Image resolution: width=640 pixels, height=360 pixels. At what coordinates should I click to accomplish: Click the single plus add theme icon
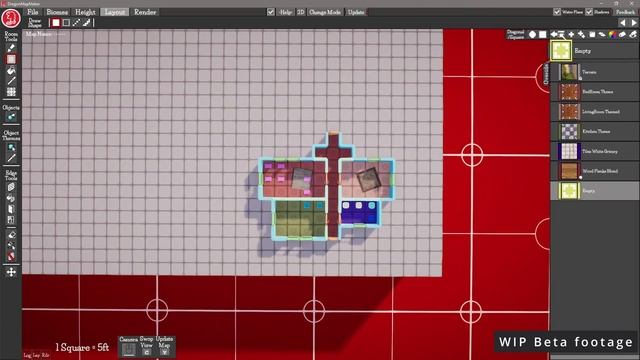click(x=571, y=35)
